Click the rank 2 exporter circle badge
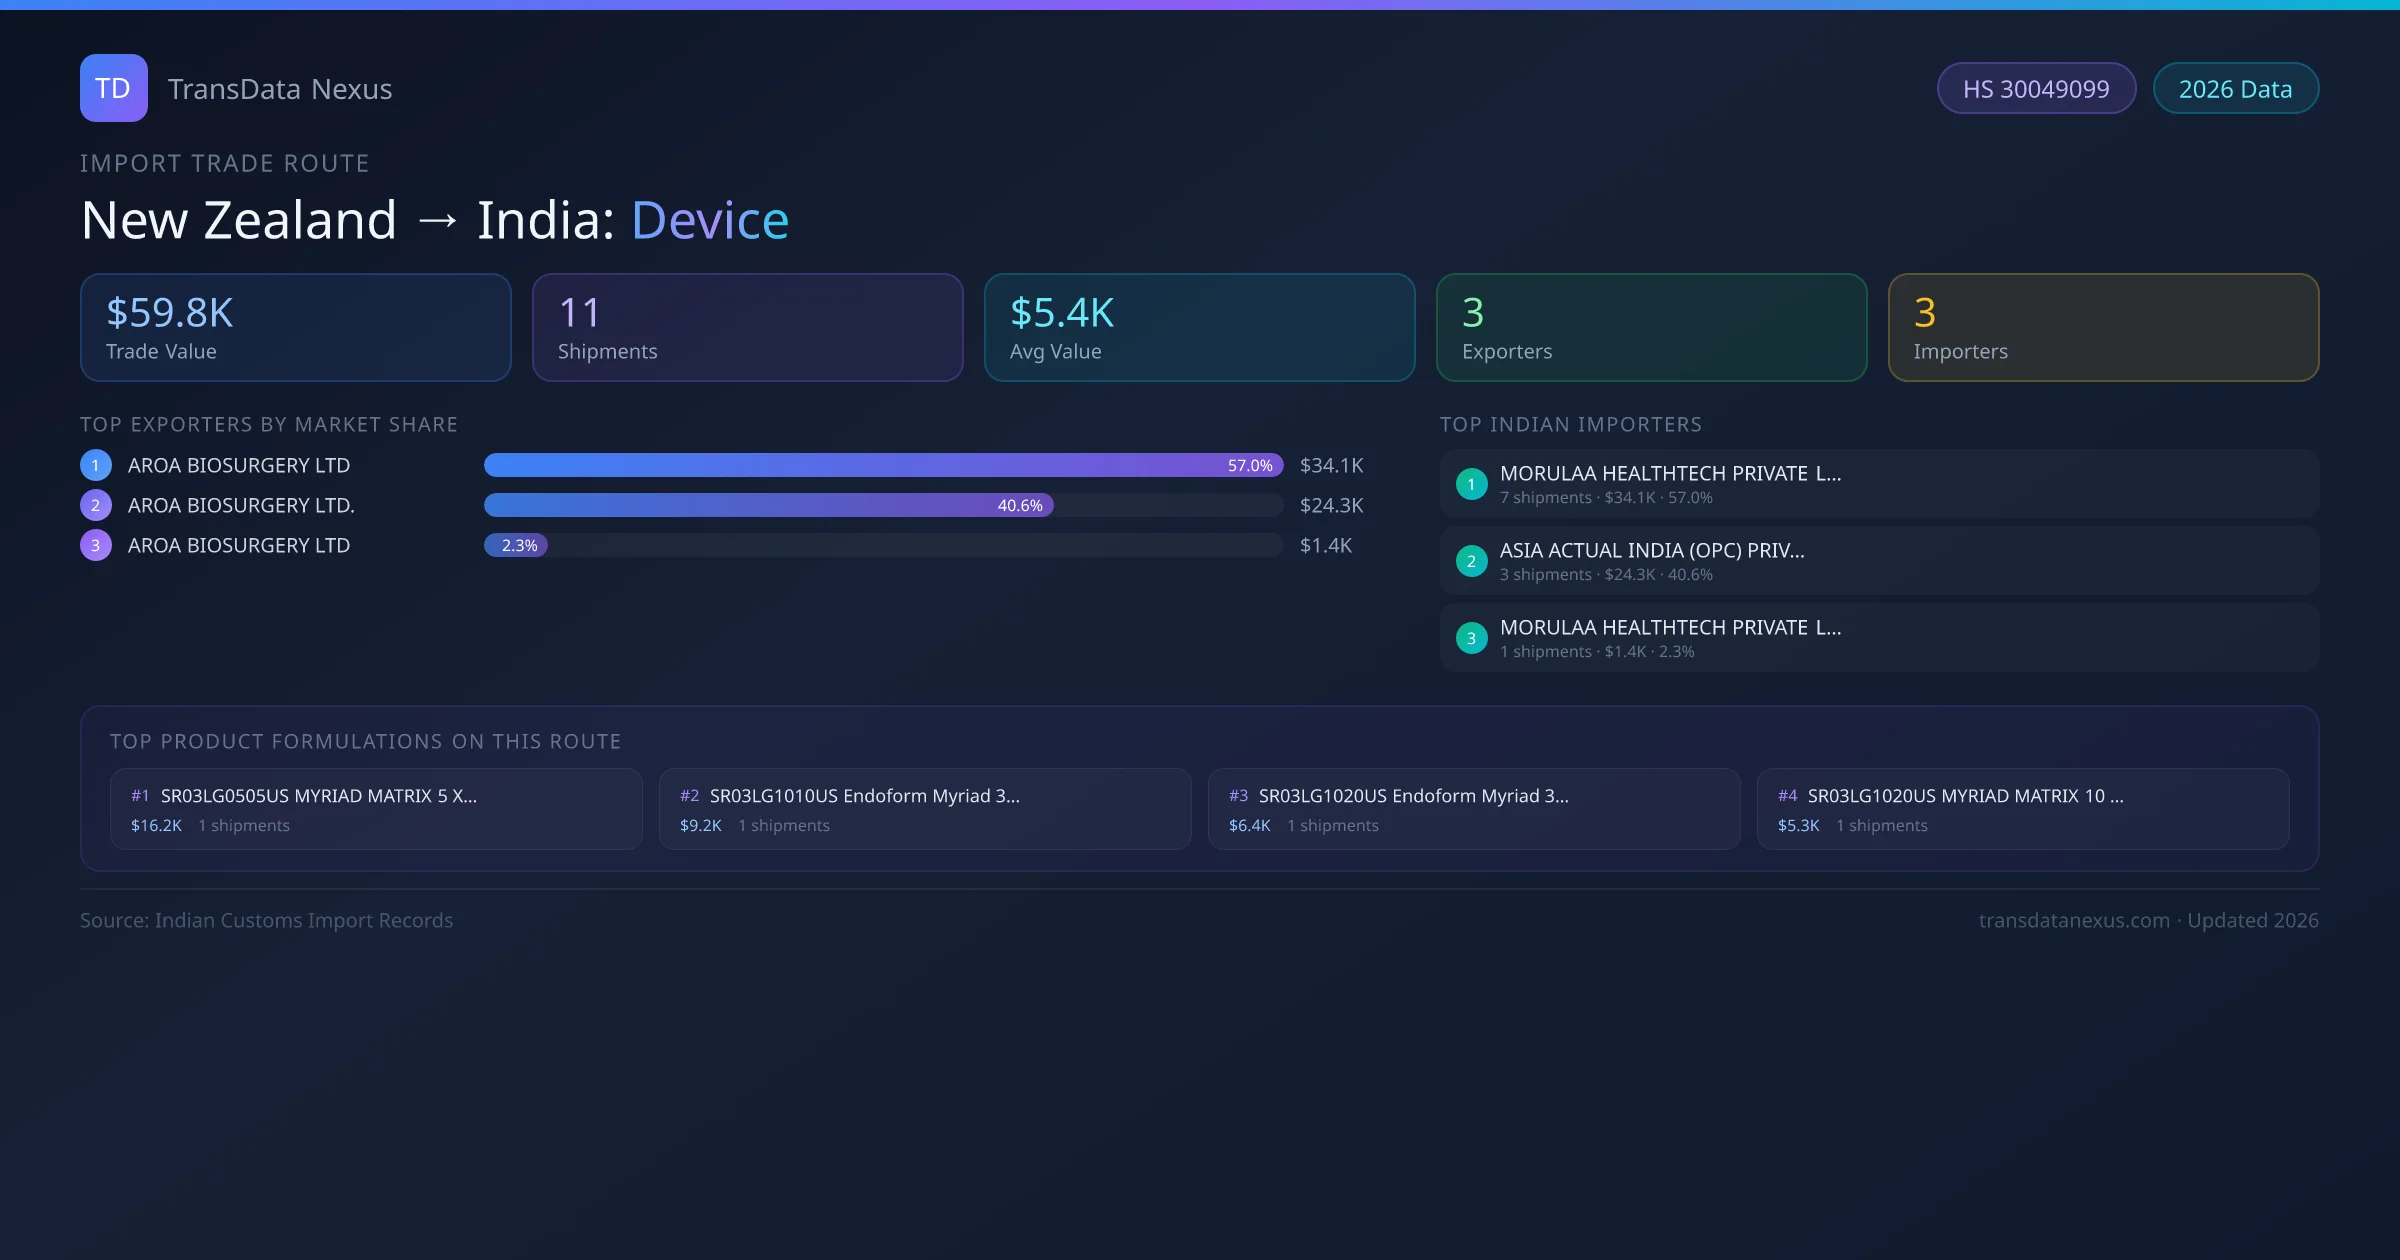This screenshot has height=1260, width=2400. (96, 505)
